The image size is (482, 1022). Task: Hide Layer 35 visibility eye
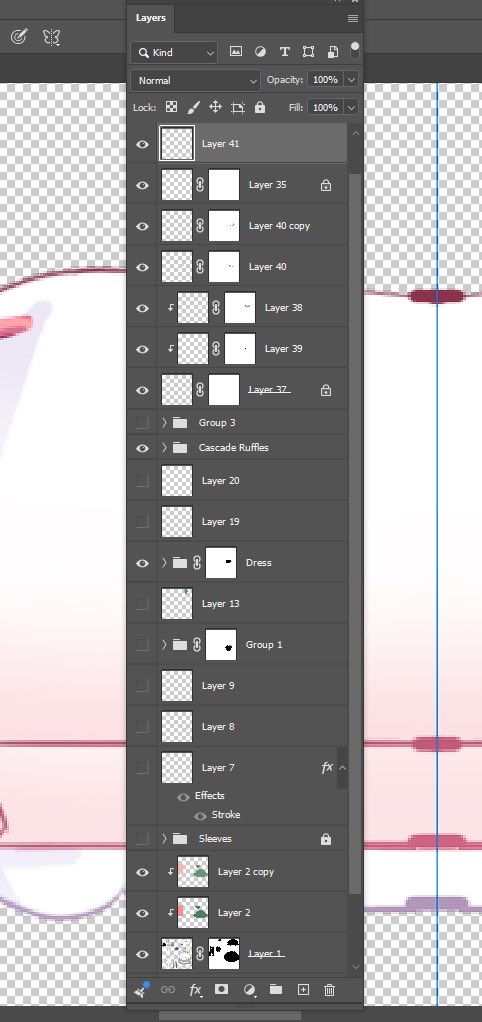click(142, 185)
